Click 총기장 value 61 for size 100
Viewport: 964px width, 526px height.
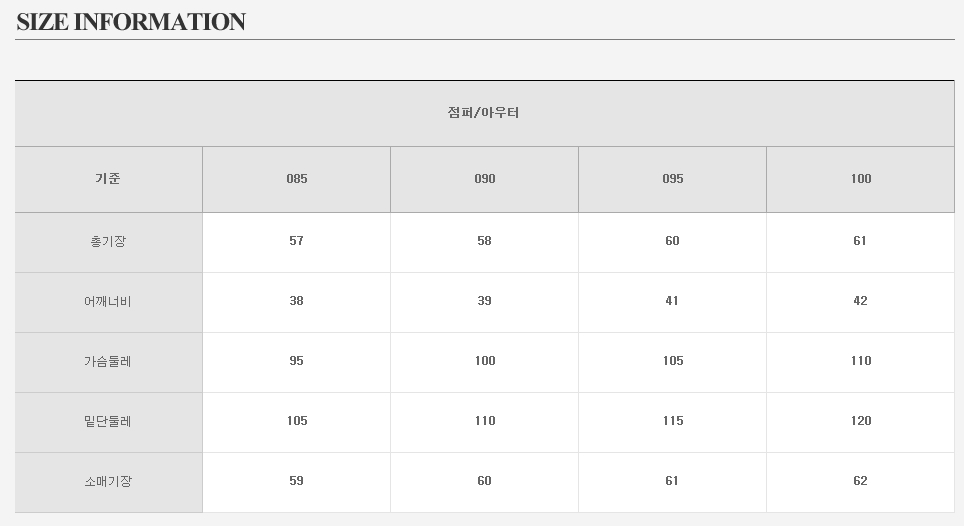click(860, 241)
